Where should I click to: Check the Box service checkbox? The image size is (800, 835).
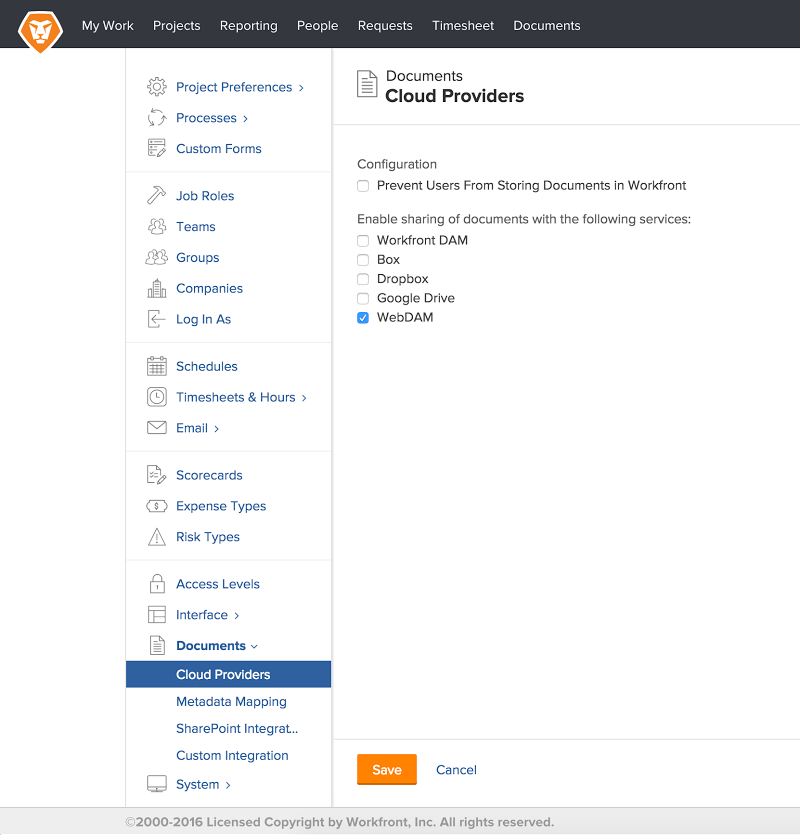tap(363, 260)
